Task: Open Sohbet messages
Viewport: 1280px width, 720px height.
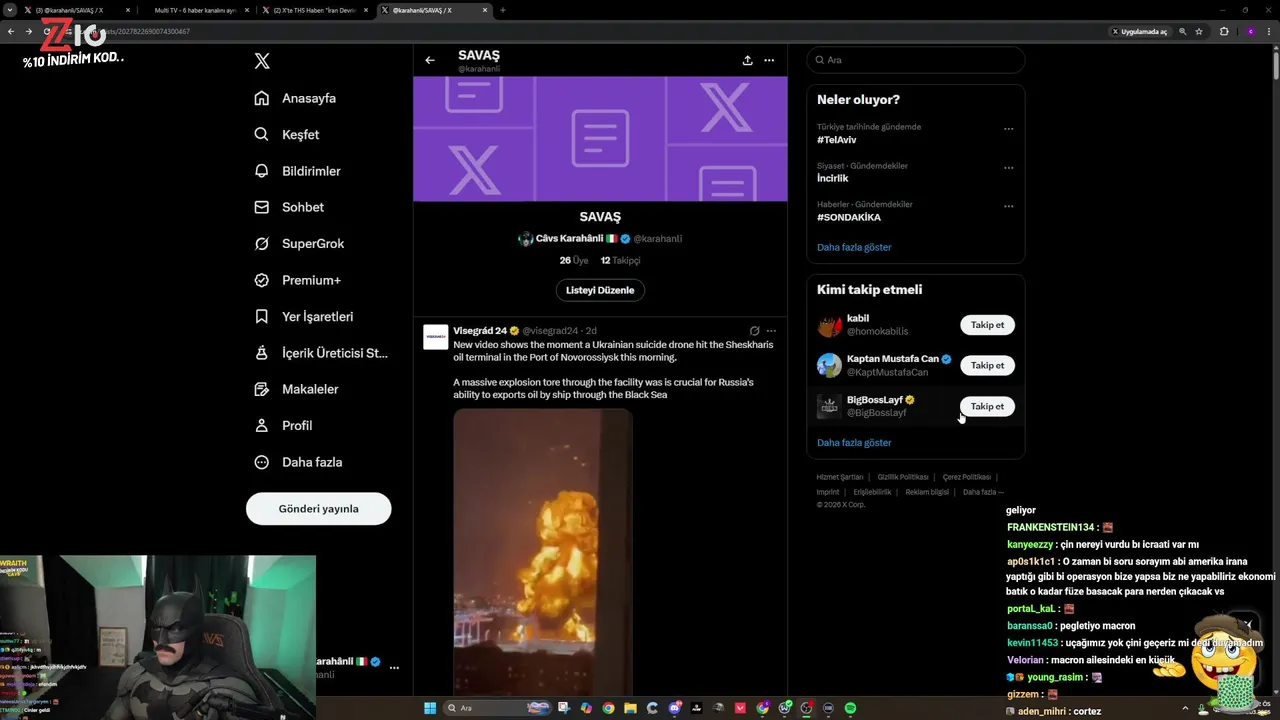Action: pyautogui.click(x=289, y=207)
